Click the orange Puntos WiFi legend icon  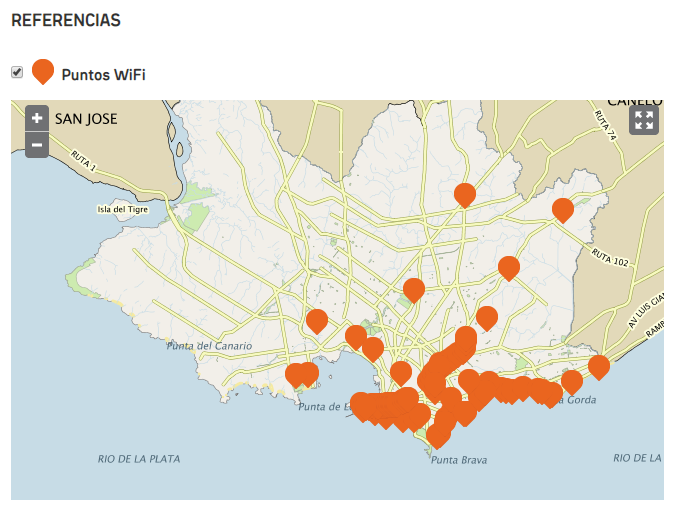[x=43, y=72]
